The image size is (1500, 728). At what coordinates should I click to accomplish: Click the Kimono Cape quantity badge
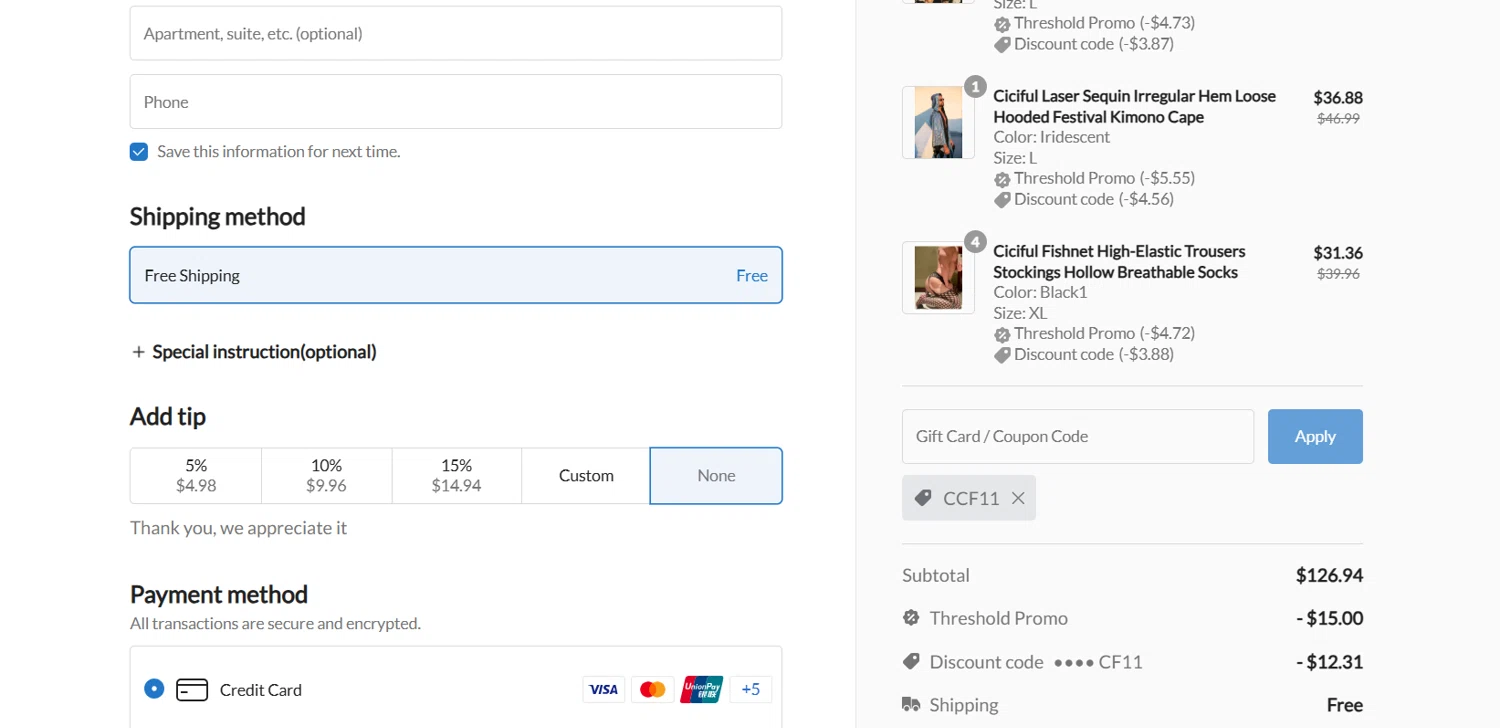pos(975,87)
